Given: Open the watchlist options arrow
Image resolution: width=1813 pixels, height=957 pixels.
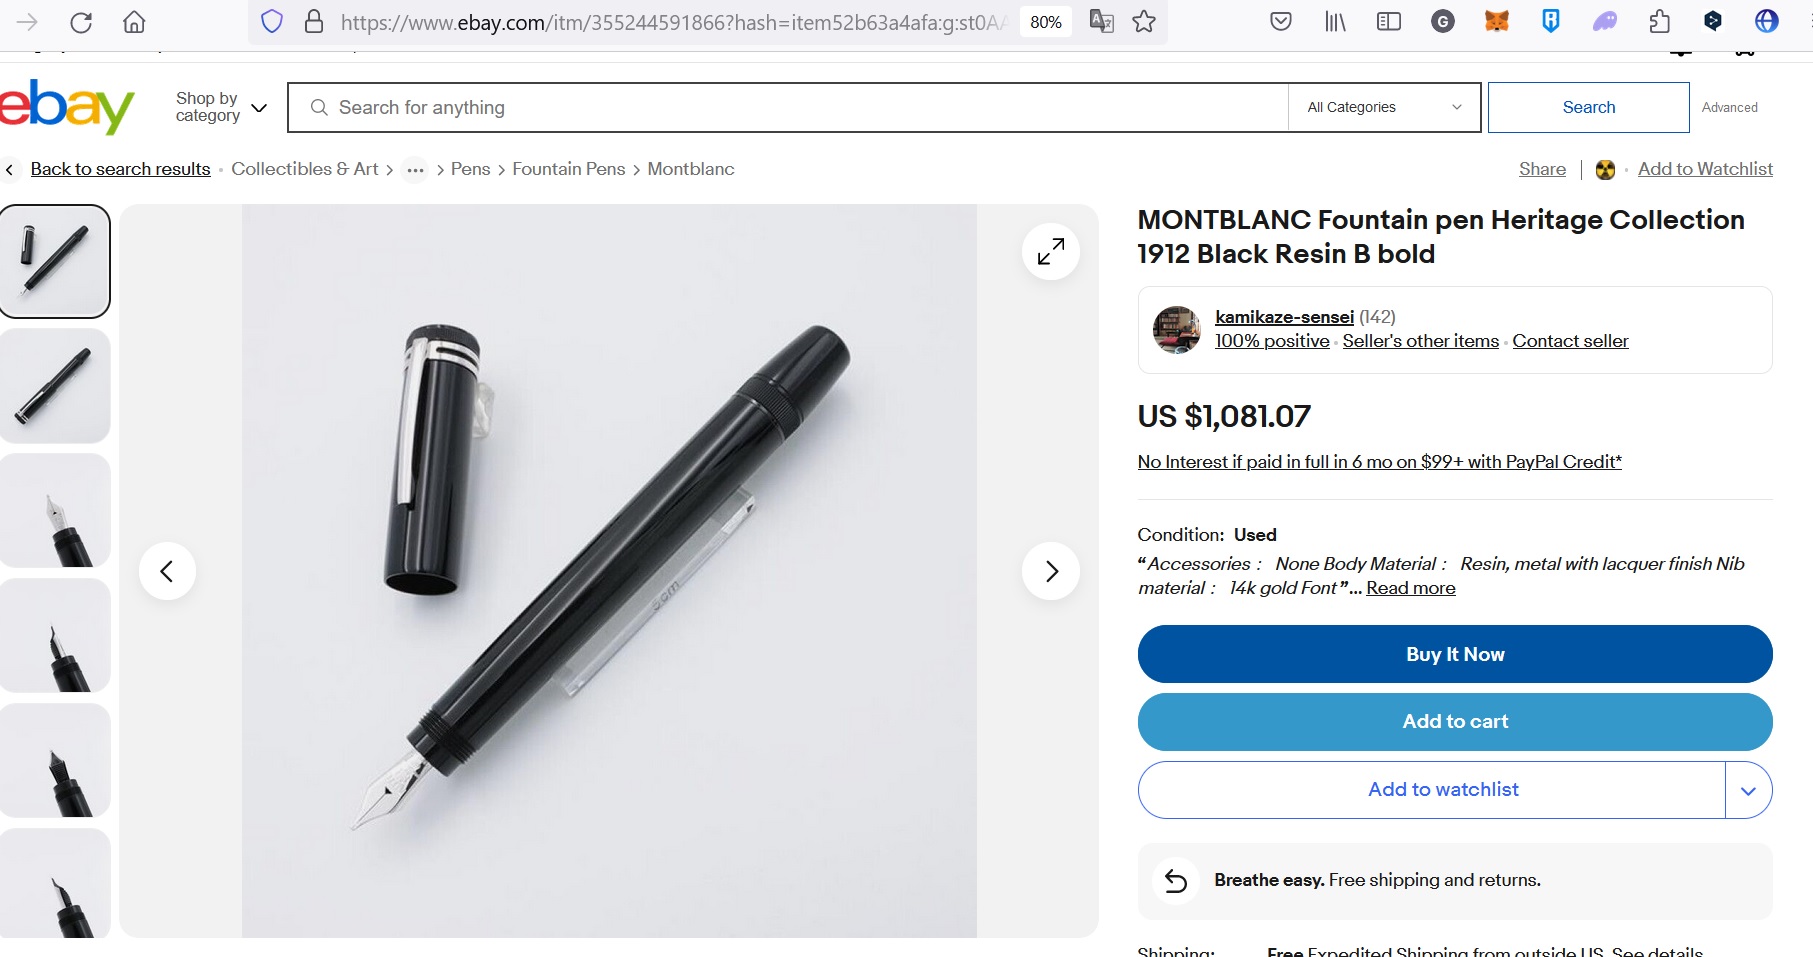Looking at the screenshot, I should pyautogui.click(x=1748, y=790).
